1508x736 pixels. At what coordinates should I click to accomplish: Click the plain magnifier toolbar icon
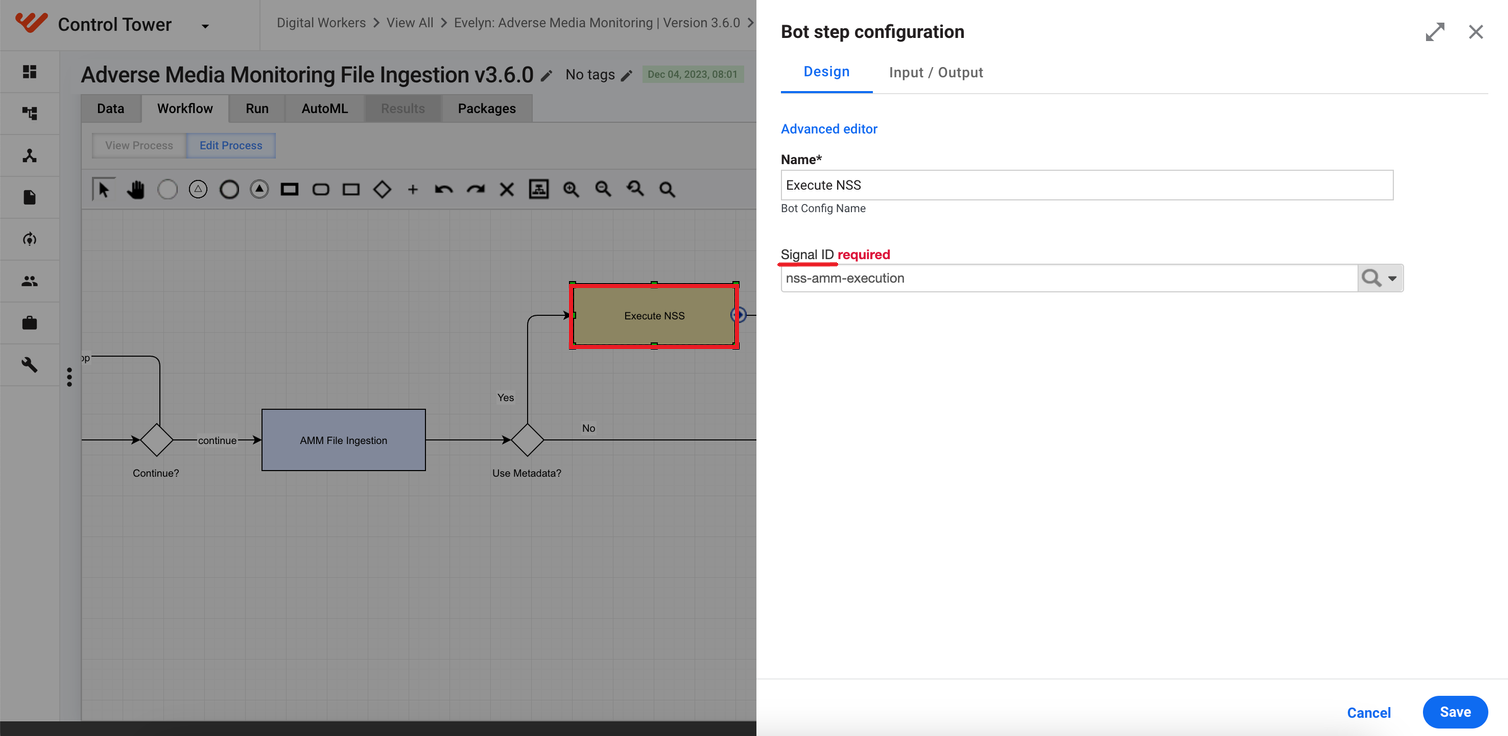pyautogui.click(x=667, y=189)
